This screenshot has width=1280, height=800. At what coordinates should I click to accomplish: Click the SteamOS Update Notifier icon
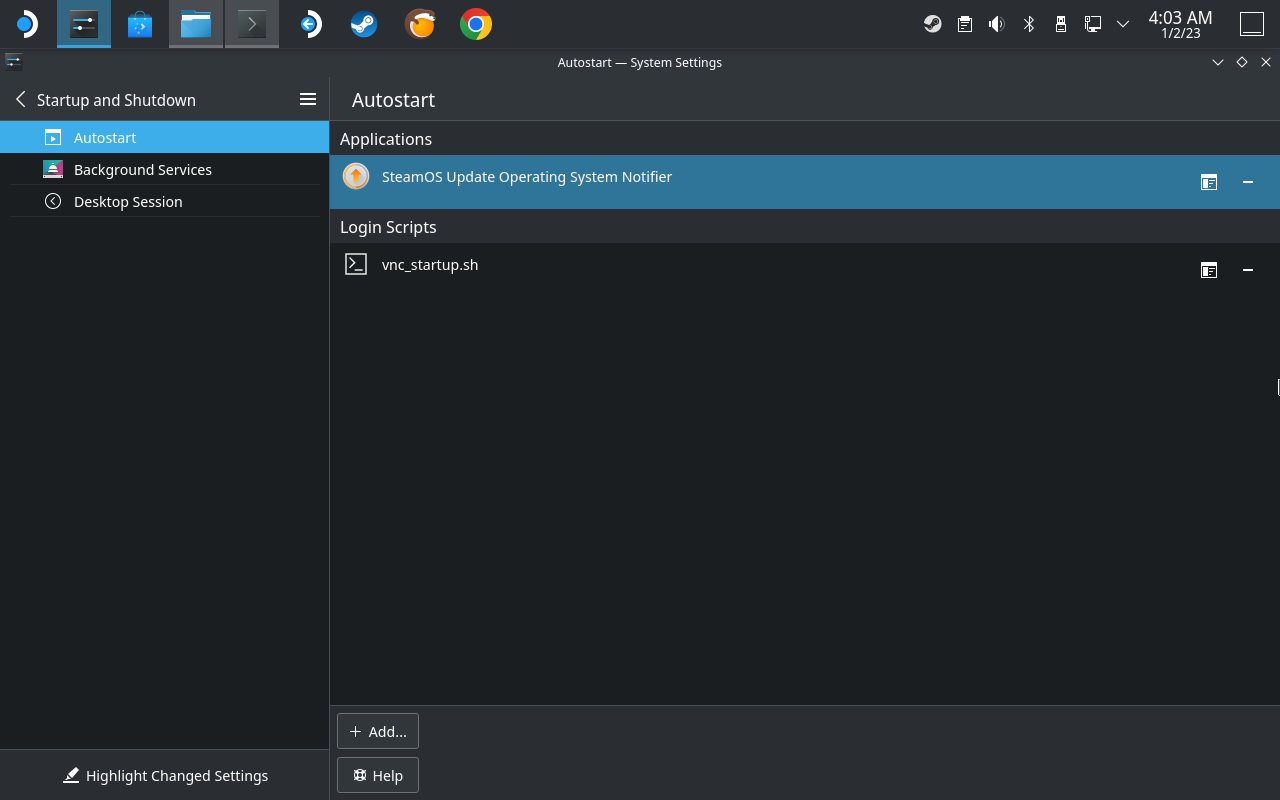click(356, 176)
